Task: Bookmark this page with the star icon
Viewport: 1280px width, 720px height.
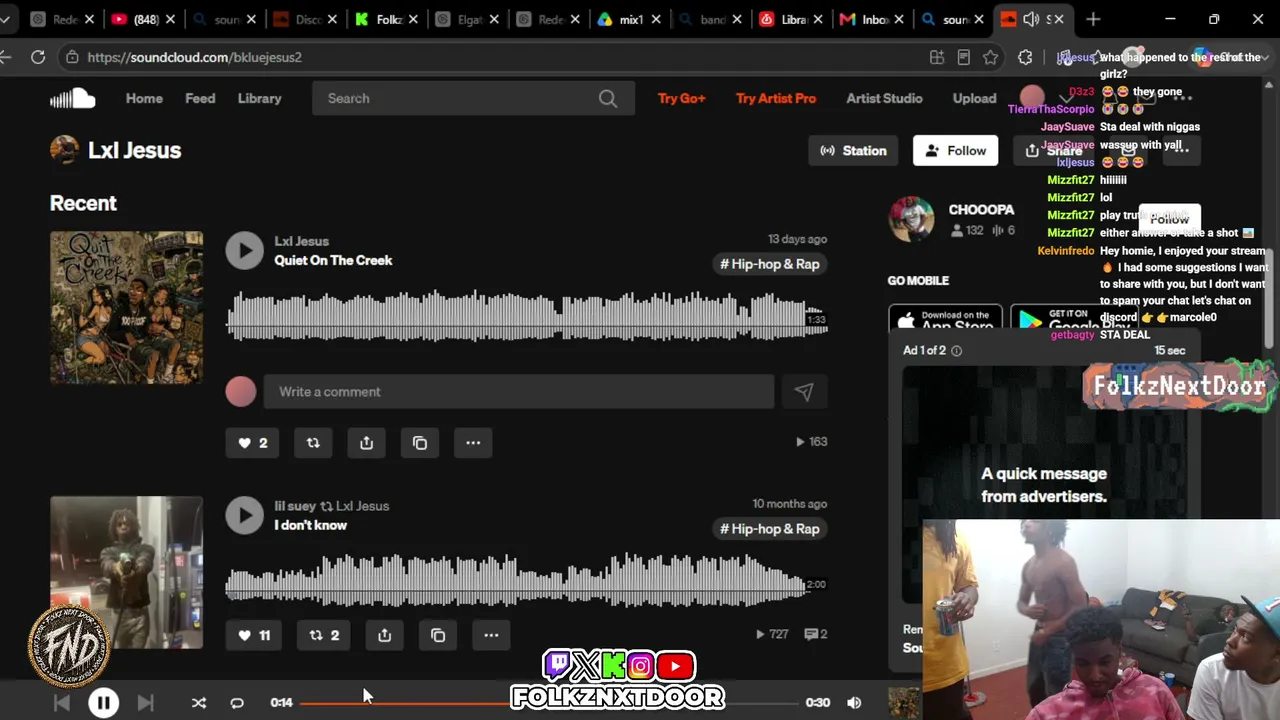Action: coord(990,57)
